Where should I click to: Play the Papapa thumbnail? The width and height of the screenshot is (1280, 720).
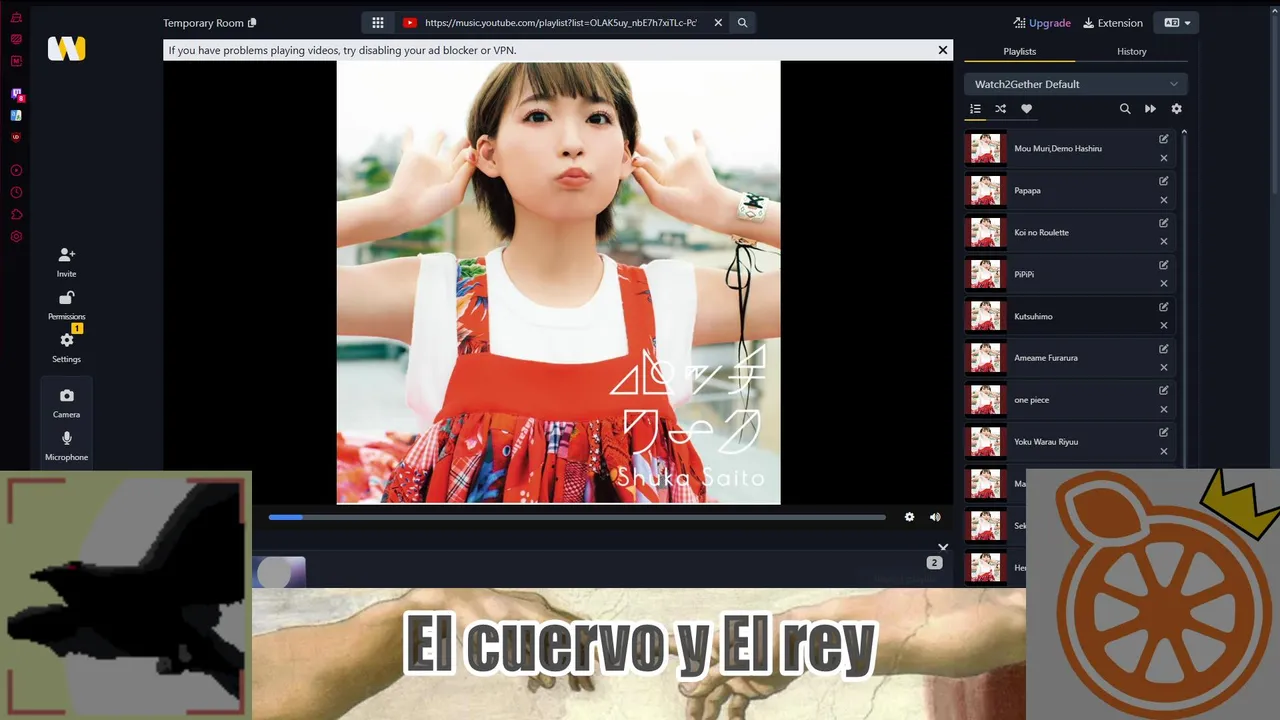coord(984,190)
